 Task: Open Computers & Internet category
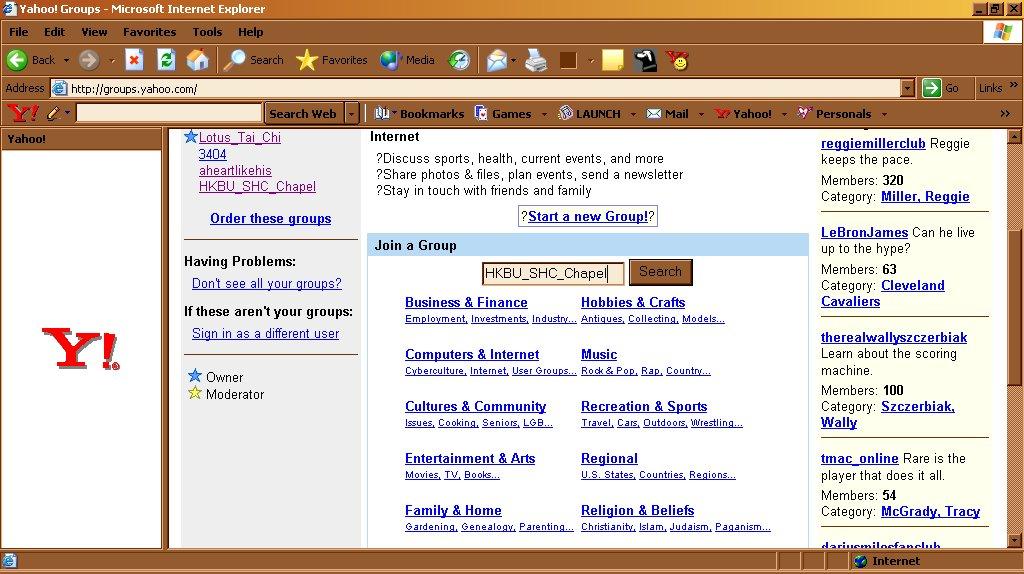(472, 354)
